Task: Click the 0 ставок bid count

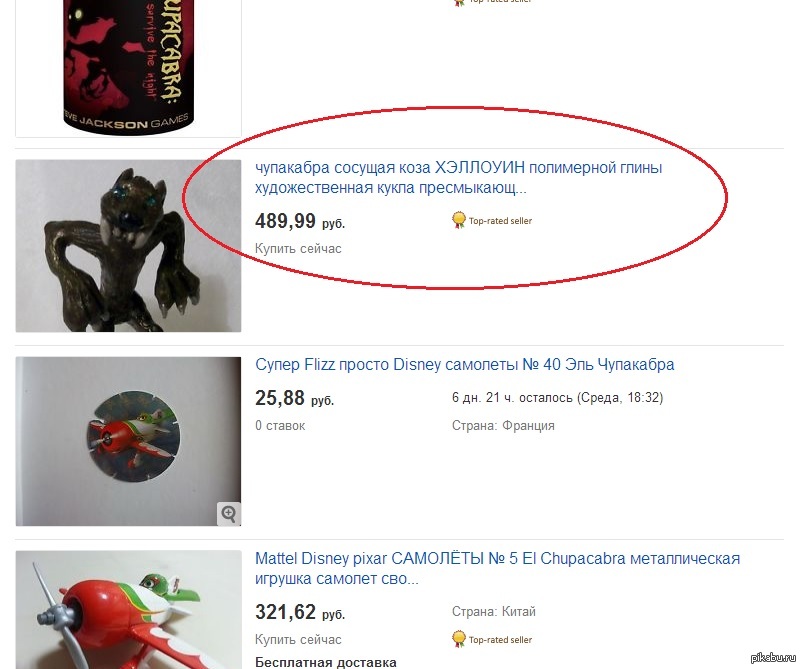Action: 280,425
